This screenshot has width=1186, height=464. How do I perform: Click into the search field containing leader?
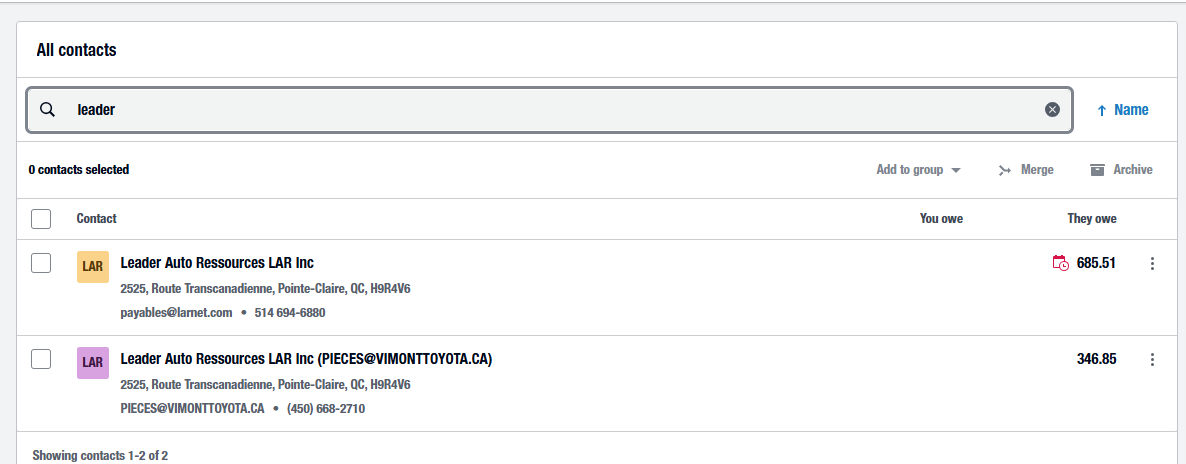[x=550, y=110]
